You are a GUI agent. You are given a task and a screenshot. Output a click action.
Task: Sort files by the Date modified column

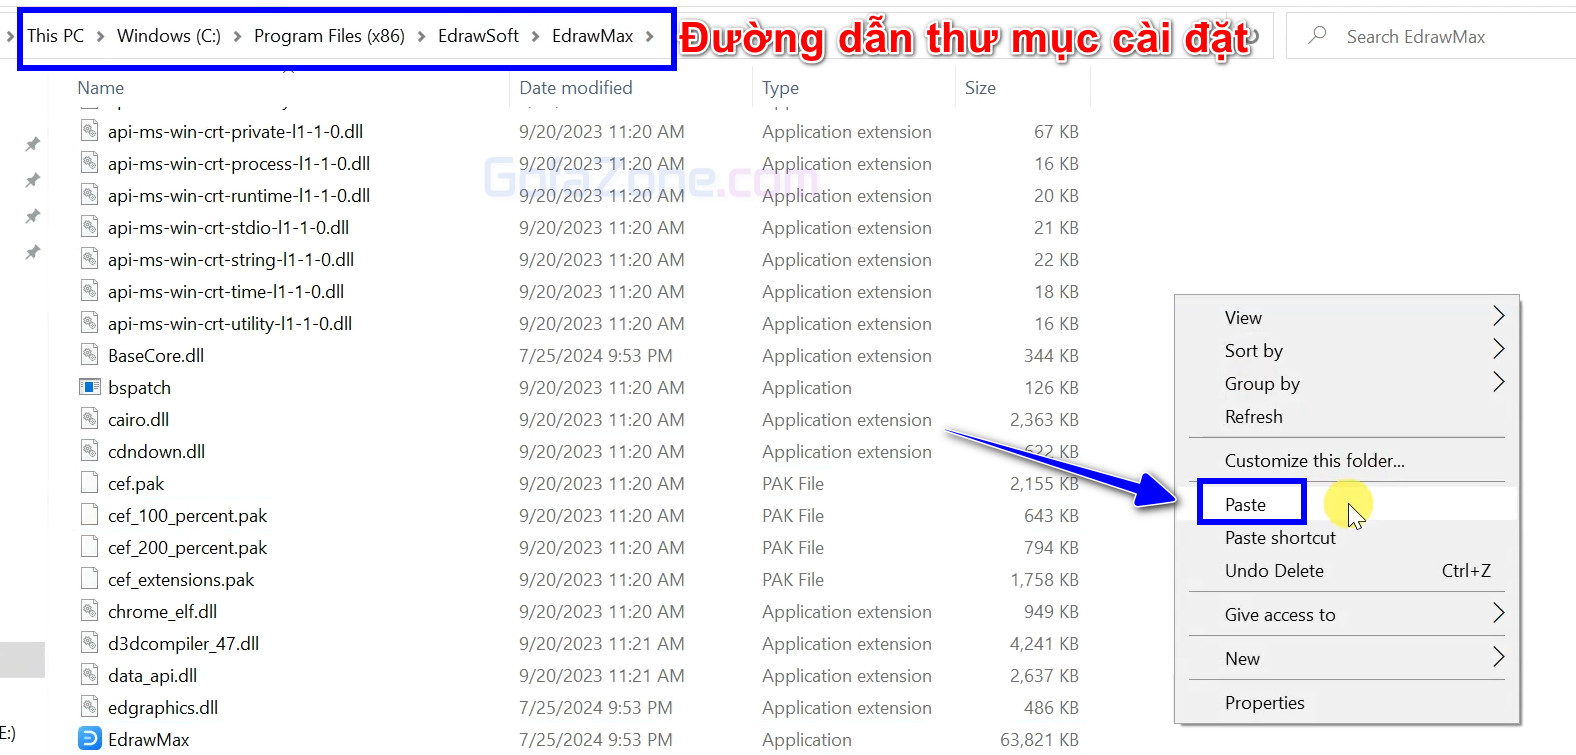click(576, 88)
